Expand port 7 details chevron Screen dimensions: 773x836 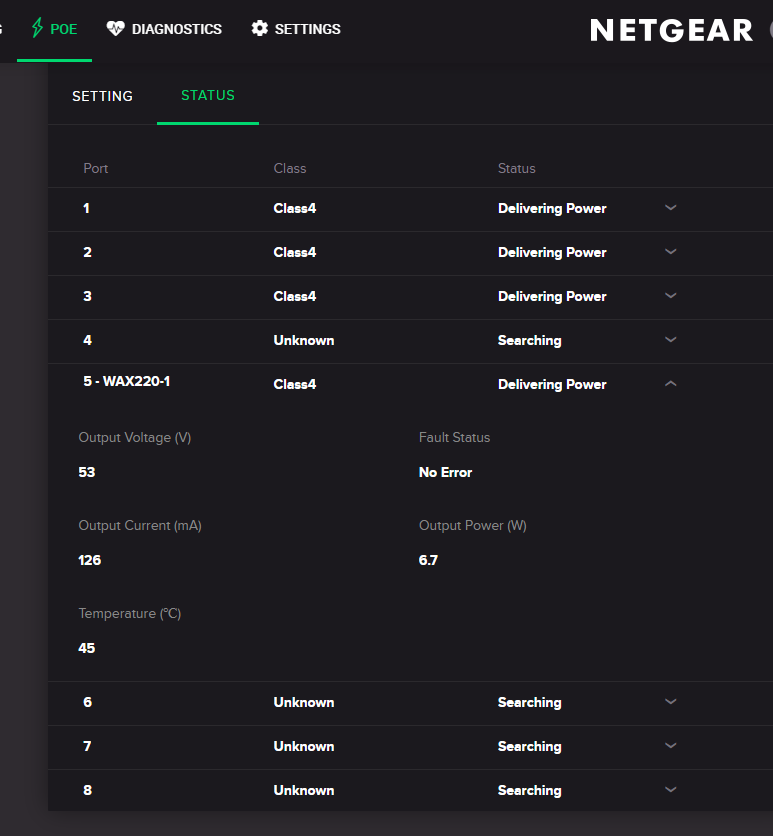pos(671,746)
